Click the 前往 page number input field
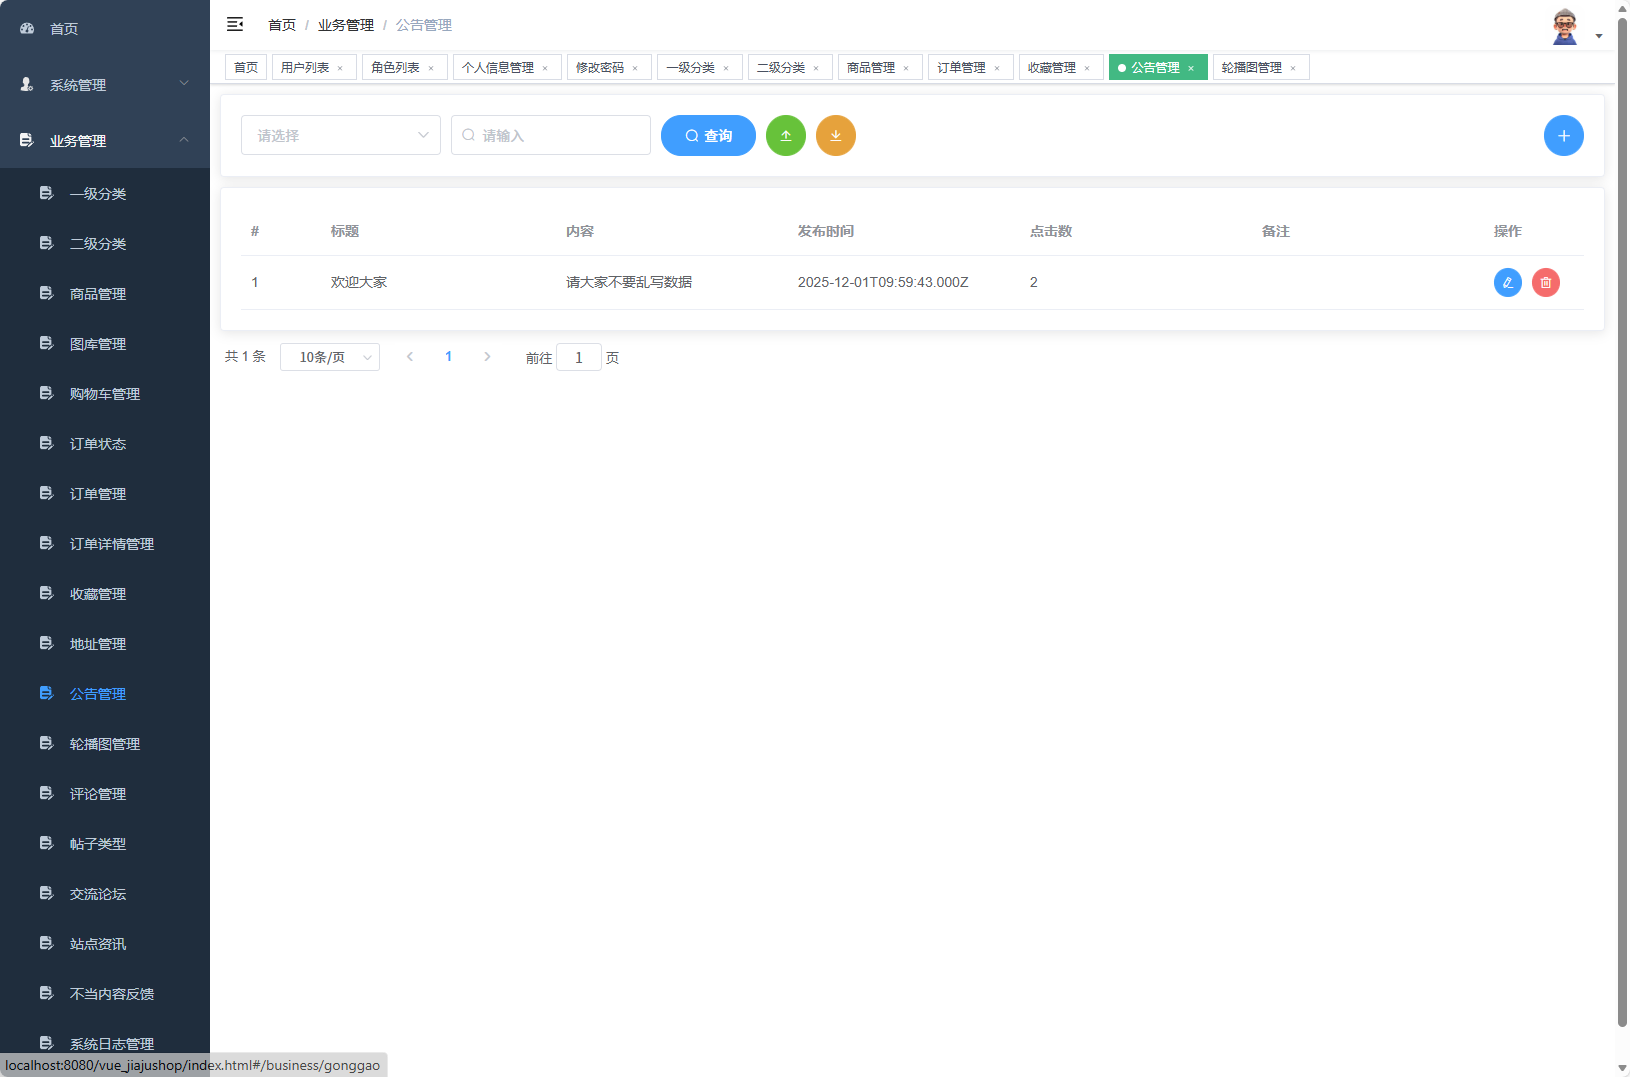The height and width of the screenshot is (1077, 1630). pos(579,356)
